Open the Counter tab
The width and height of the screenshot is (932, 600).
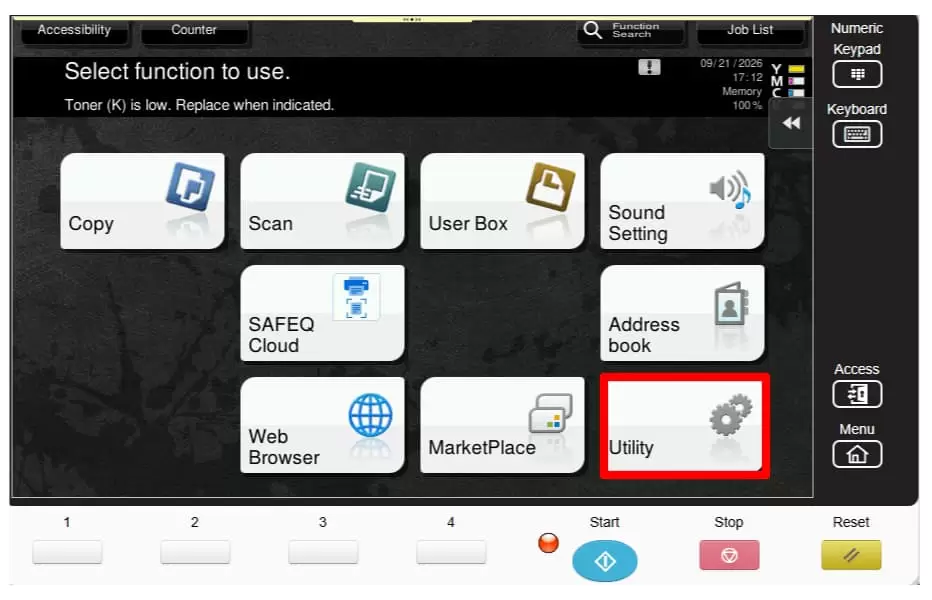pos(194,30)
